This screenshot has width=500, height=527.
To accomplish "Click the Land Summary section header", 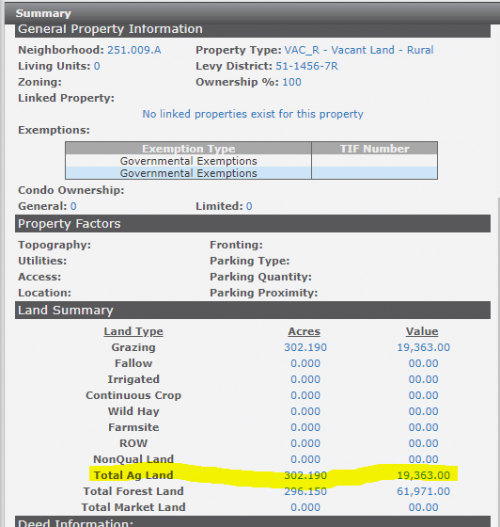I will (253, 310).
